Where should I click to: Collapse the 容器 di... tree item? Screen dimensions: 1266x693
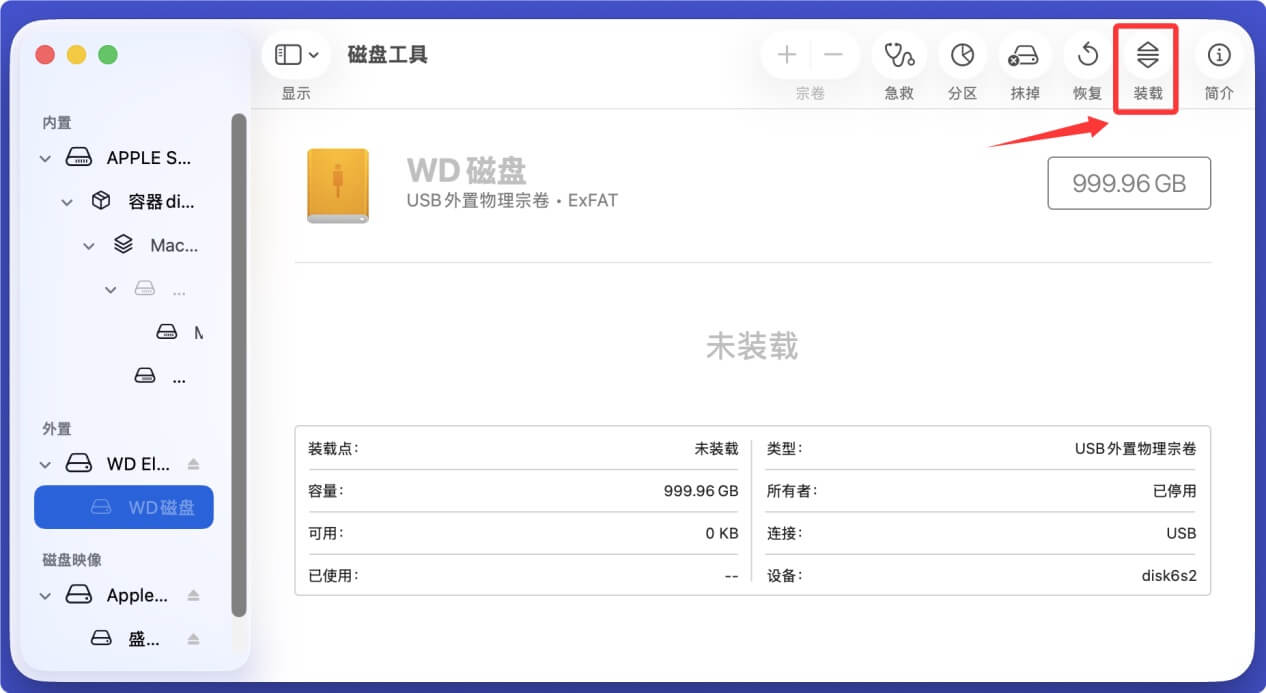click(67, 201)
